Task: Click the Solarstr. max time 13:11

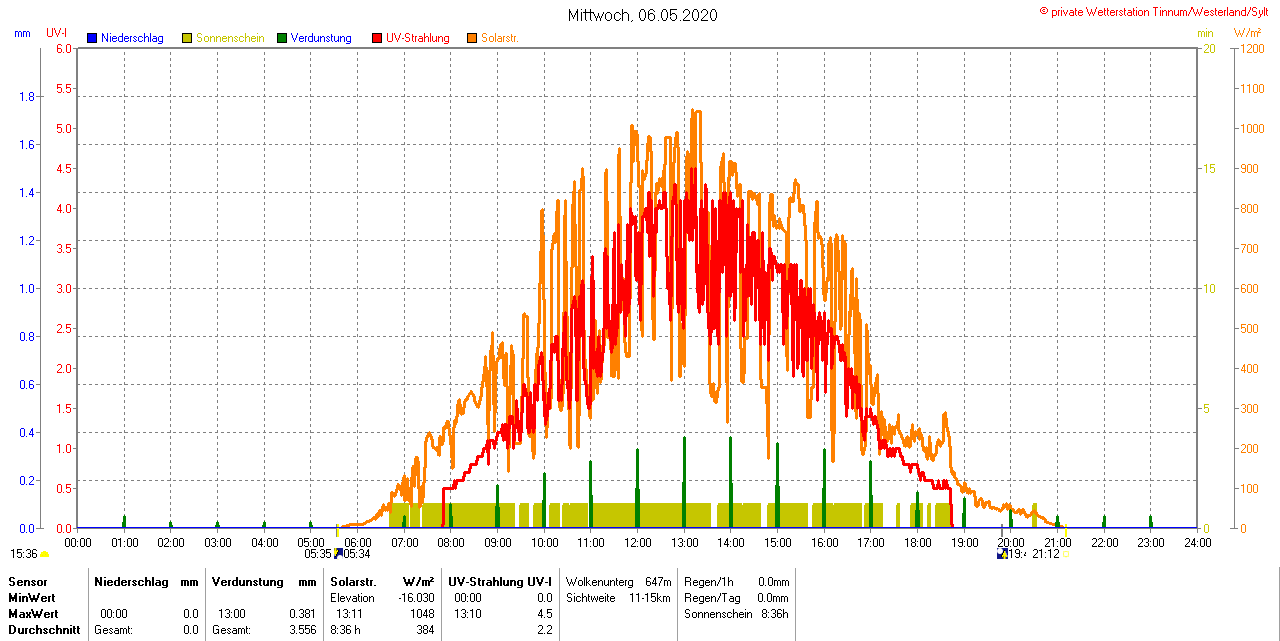Action: tap(349, 613)
